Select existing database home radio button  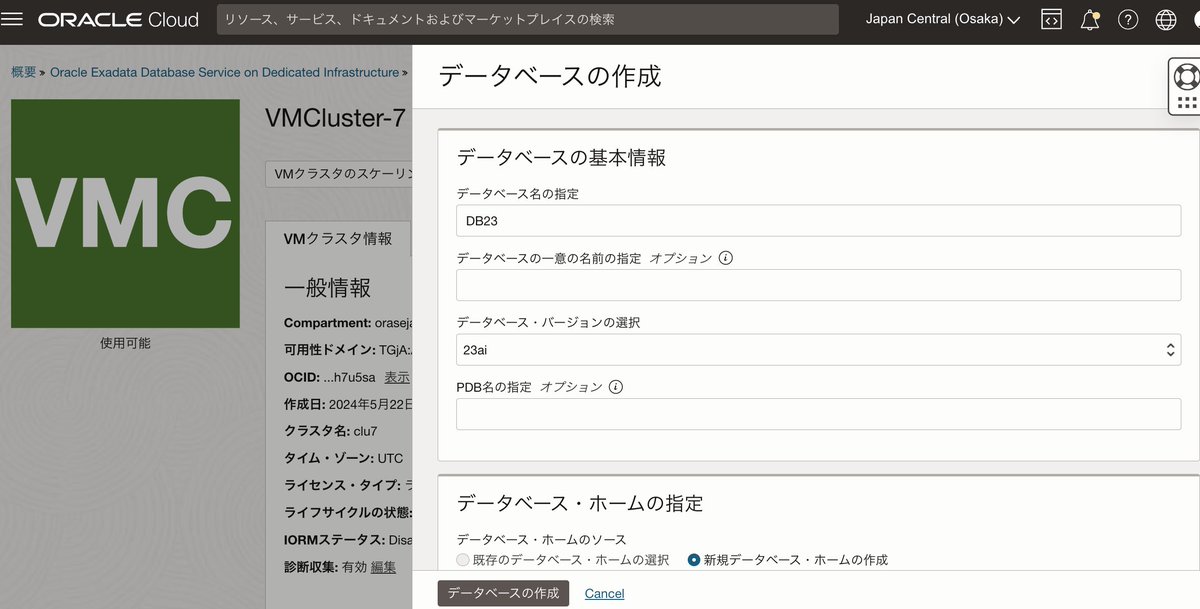(462, 560)
